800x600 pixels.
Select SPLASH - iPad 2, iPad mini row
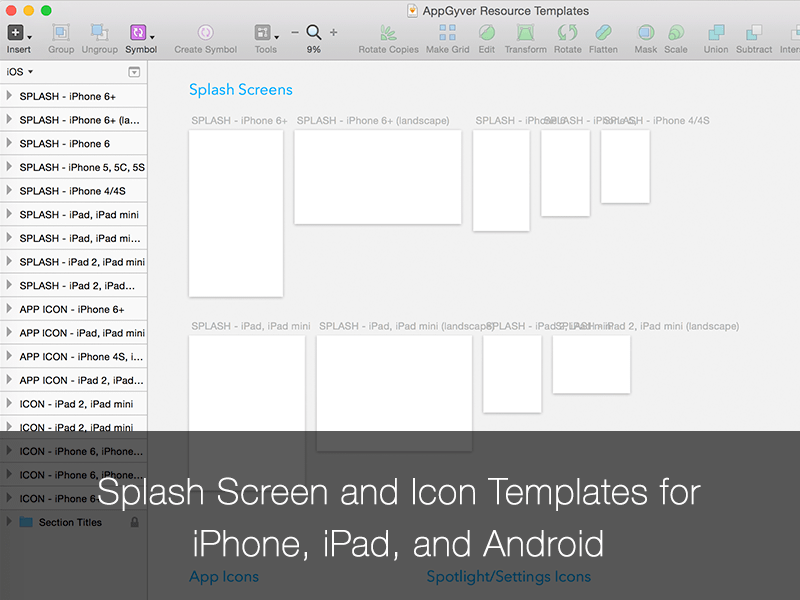[x=73, y=262]
